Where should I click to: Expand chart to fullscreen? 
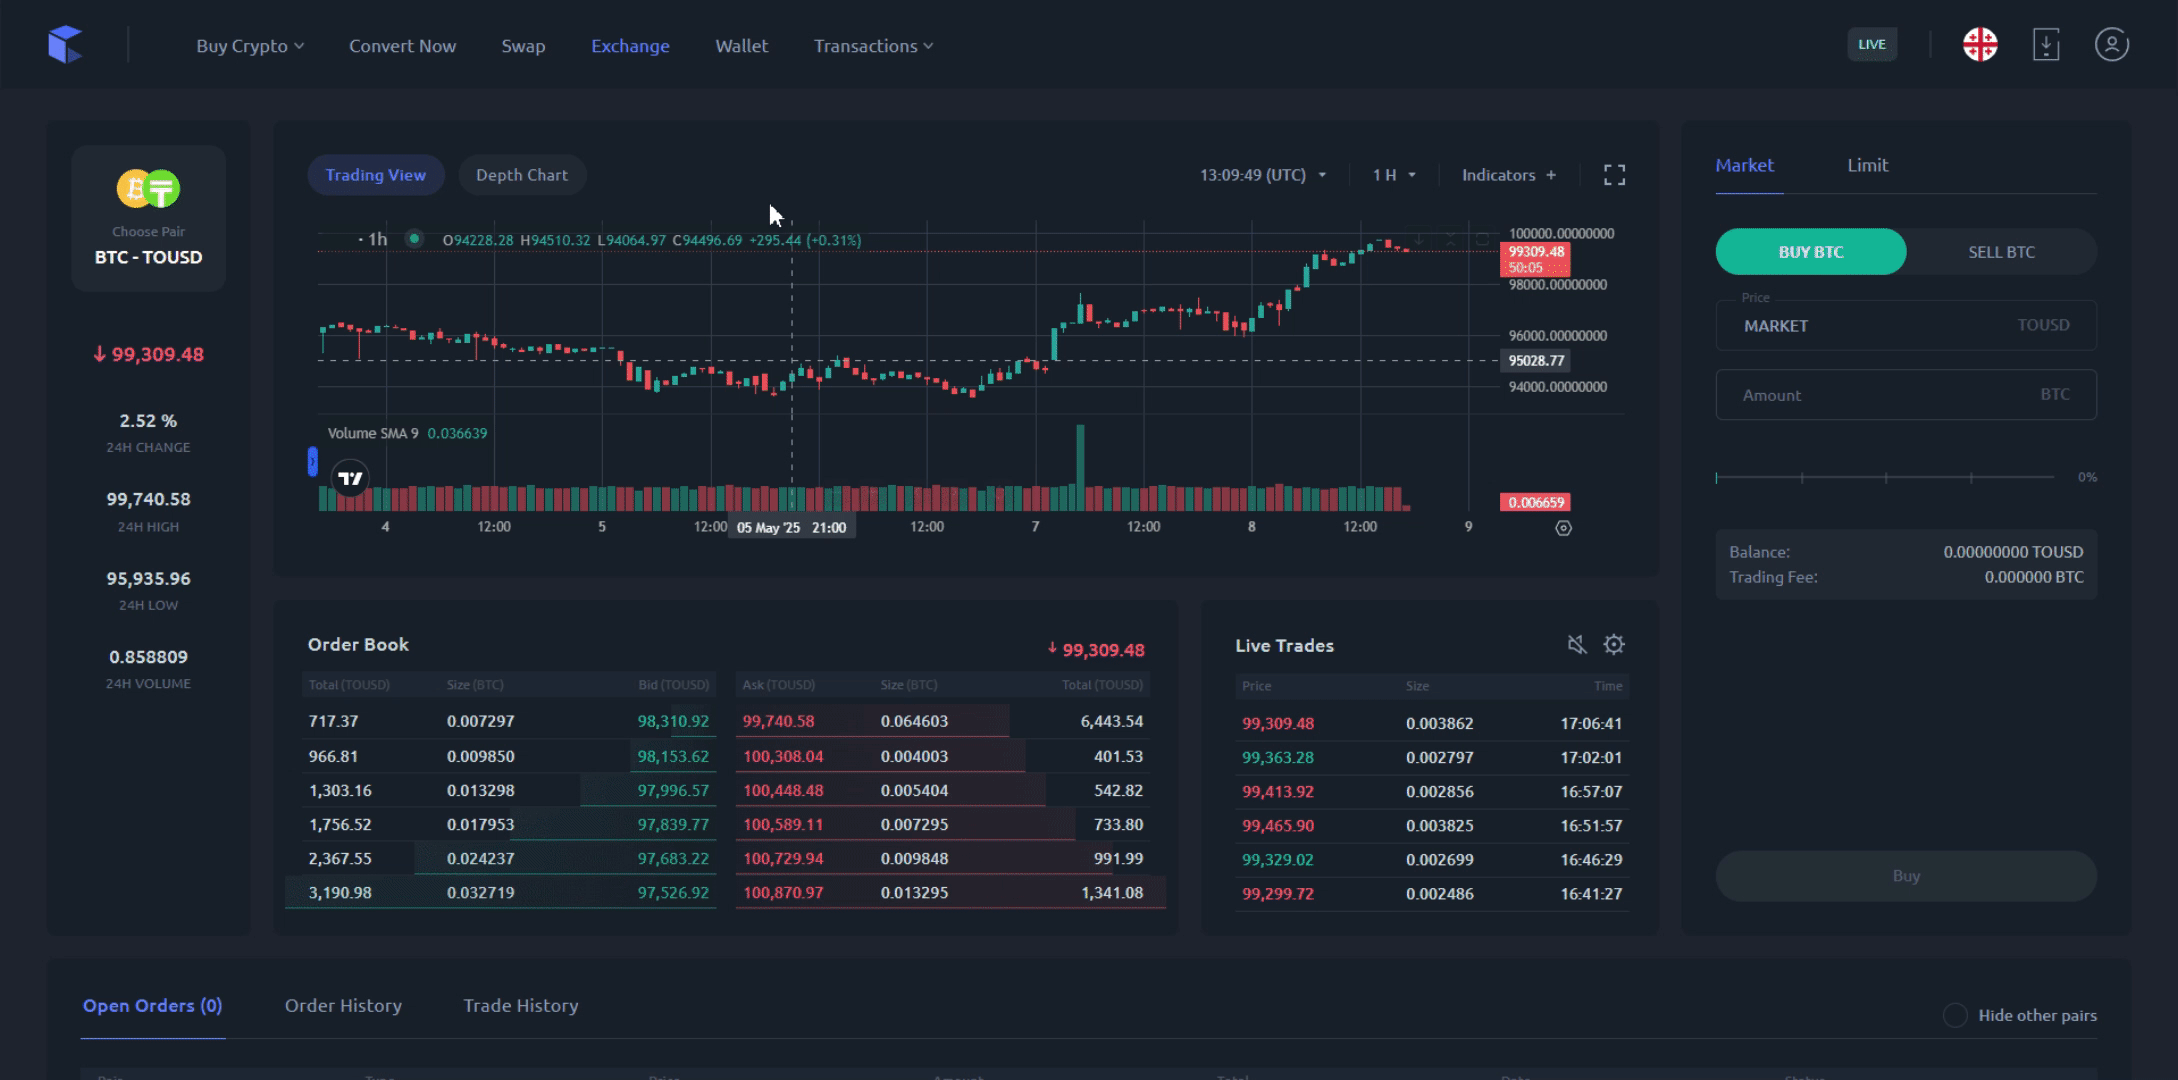click(x=1614, y=175)
